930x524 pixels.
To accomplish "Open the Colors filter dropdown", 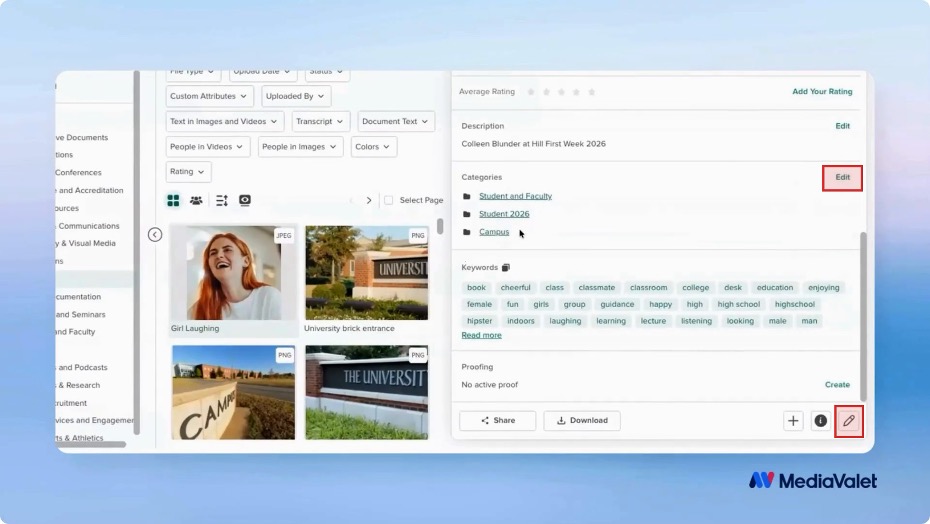I will 373,147.
